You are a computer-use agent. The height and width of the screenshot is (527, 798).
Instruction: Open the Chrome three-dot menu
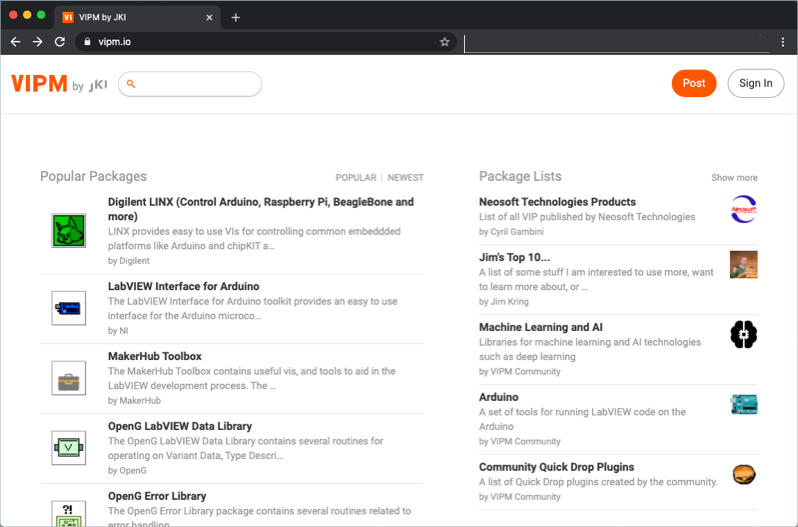point(783,42)
